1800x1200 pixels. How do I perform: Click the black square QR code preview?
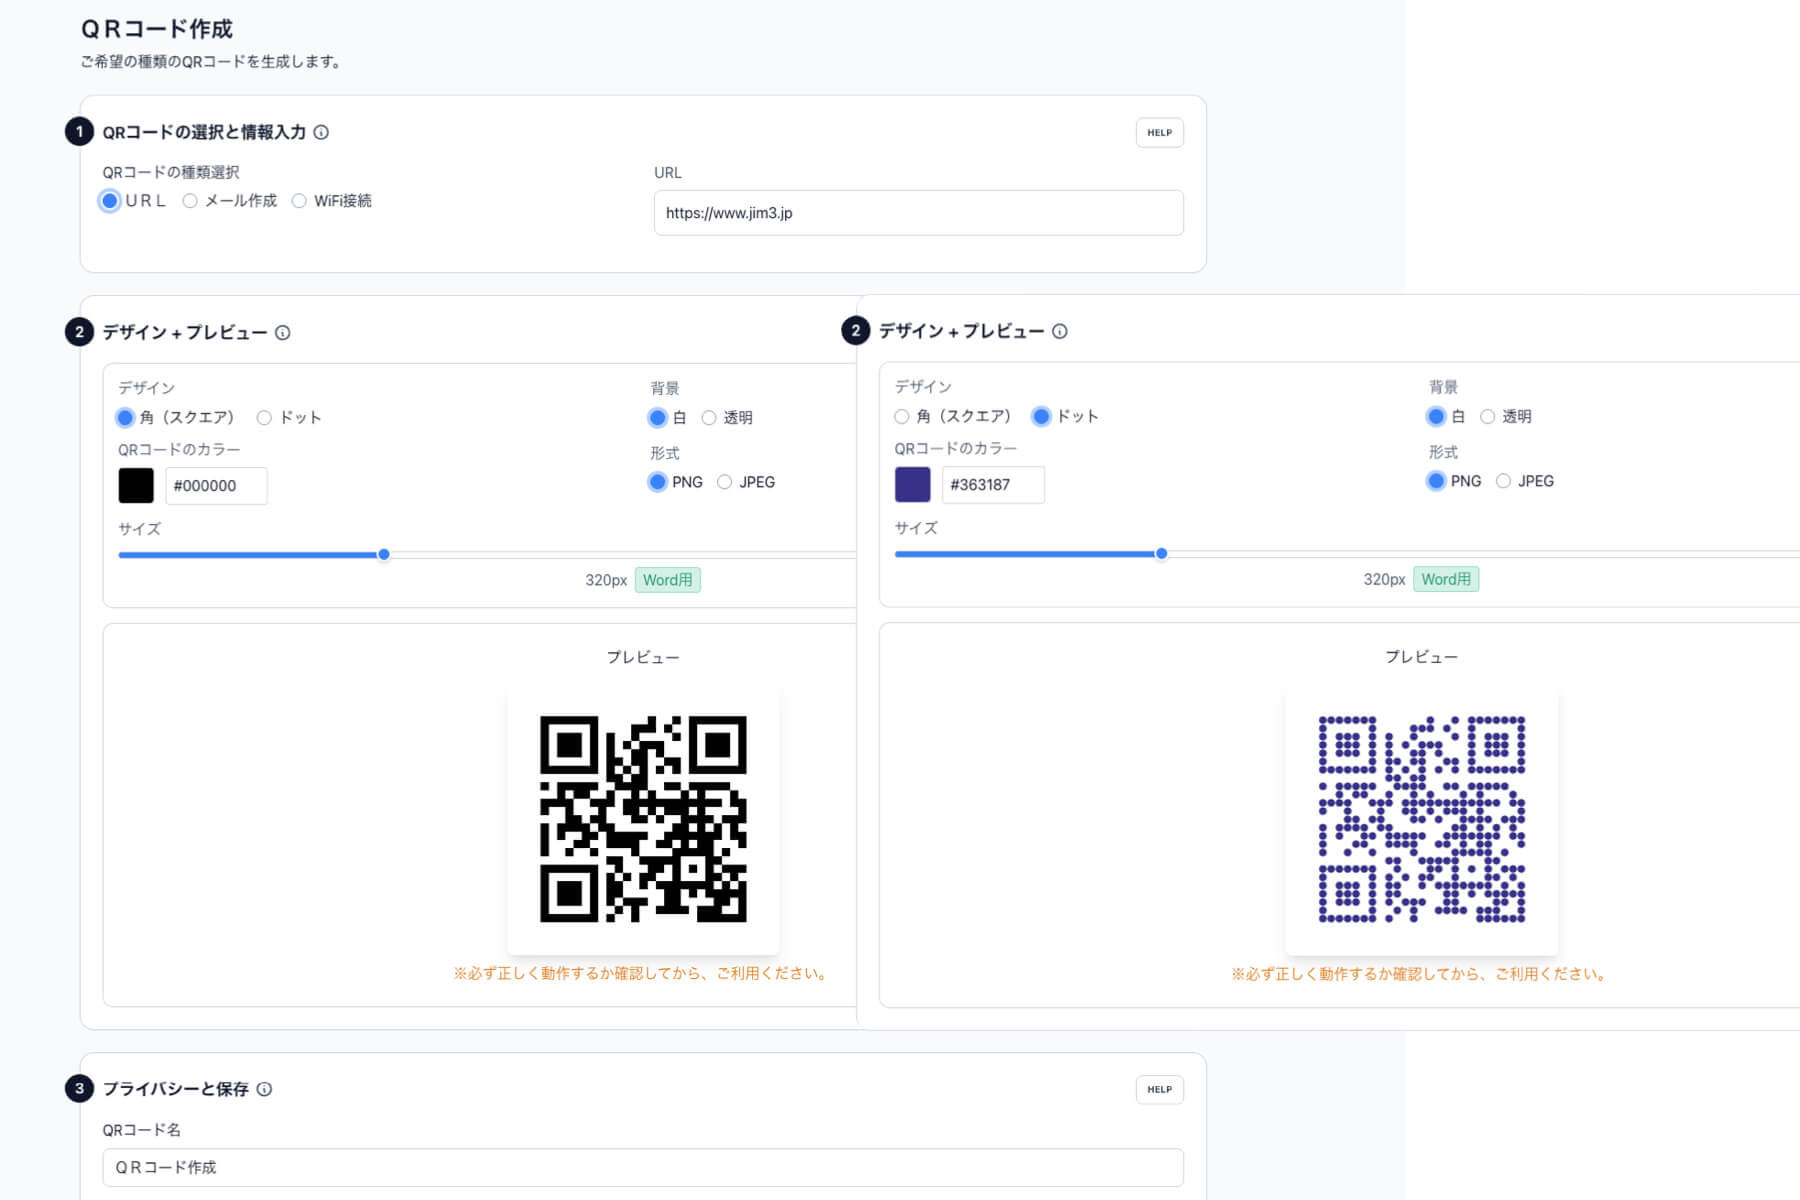tap(643, 819)
